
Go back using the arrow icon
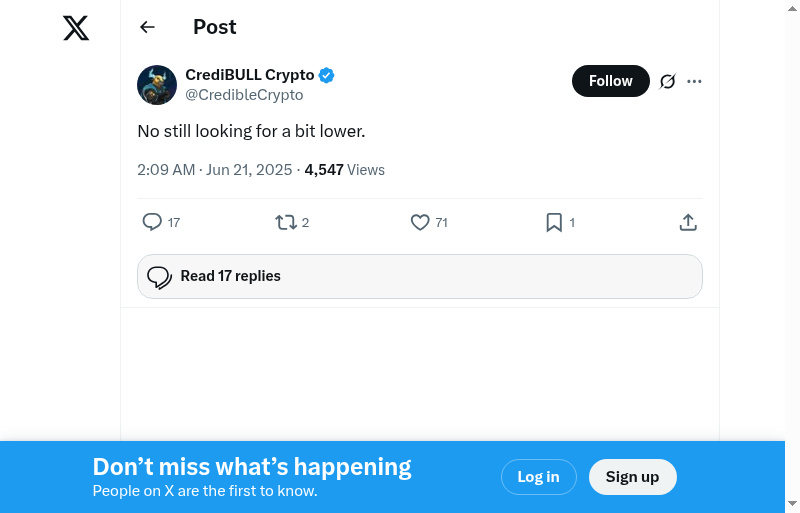[x=147, y=27]
